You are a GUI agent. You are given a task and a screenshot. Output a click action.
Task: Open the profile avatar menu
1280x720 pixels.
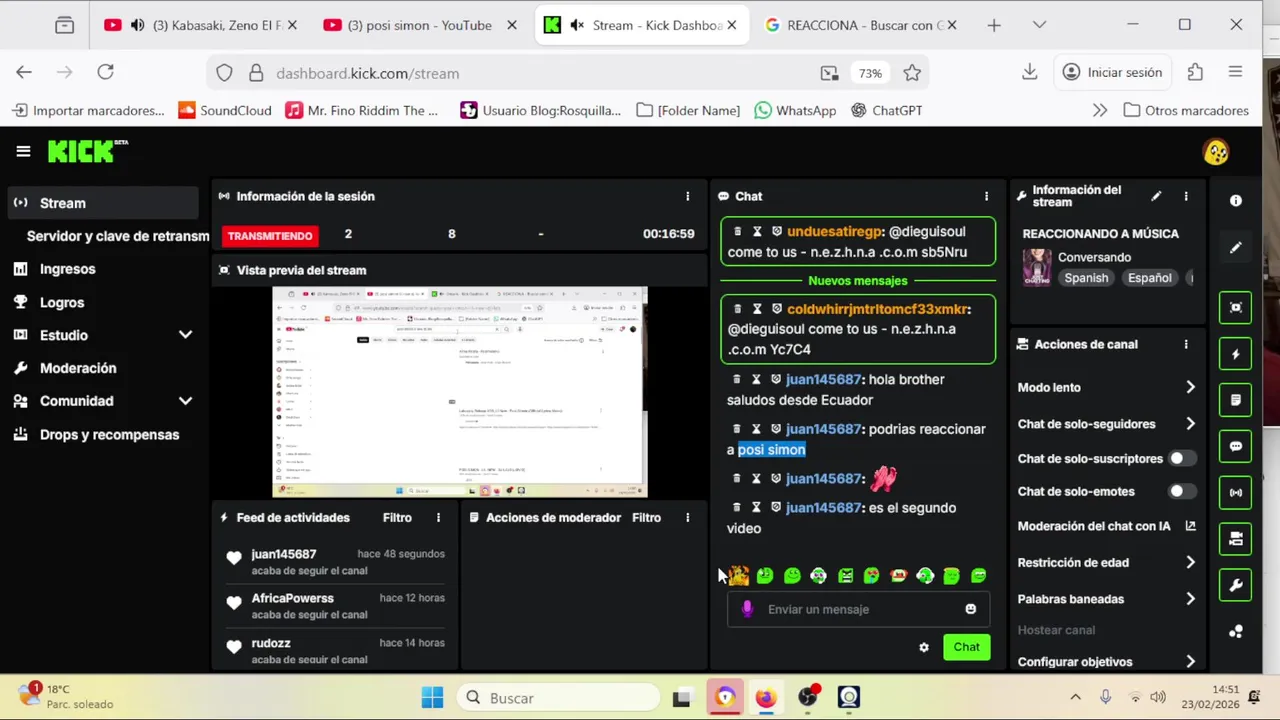[1216, 152]
